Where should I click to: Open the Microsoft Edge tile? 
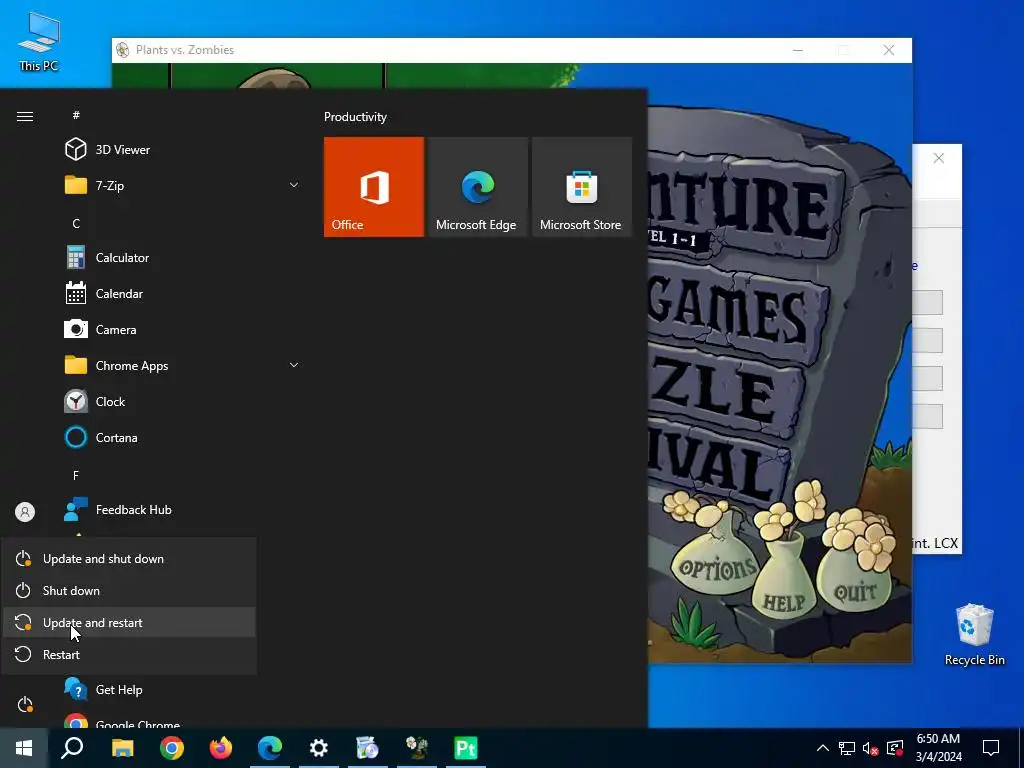pyautogui.click(x=477, y=187)
